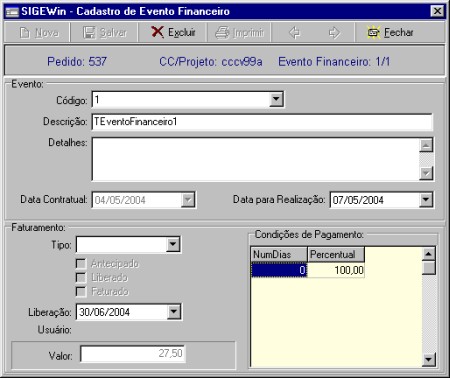450x378 pixels.
Task: Click the Pedido: 537 header text
Action: point(77,62)
